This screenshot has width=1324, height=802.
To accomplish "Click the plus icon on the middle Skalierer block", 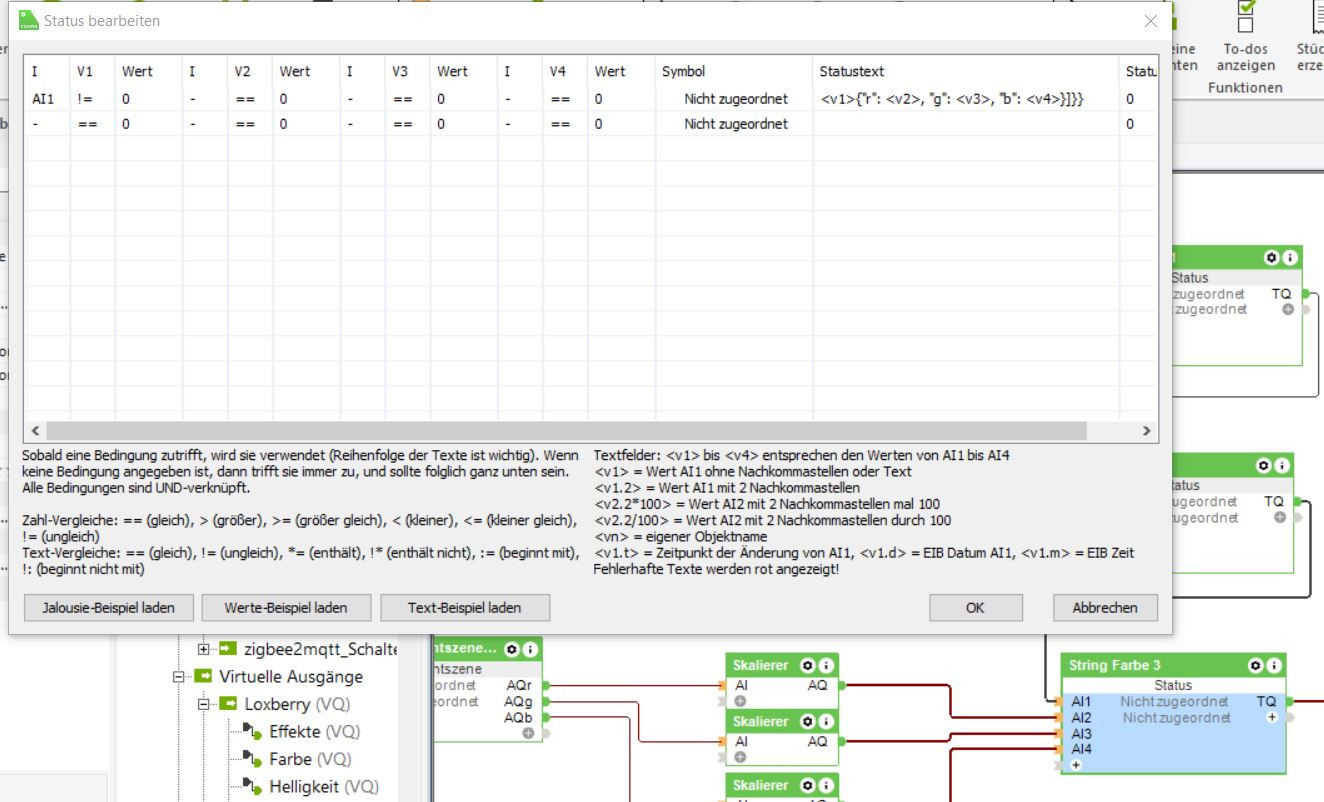I will click(741, 757).
